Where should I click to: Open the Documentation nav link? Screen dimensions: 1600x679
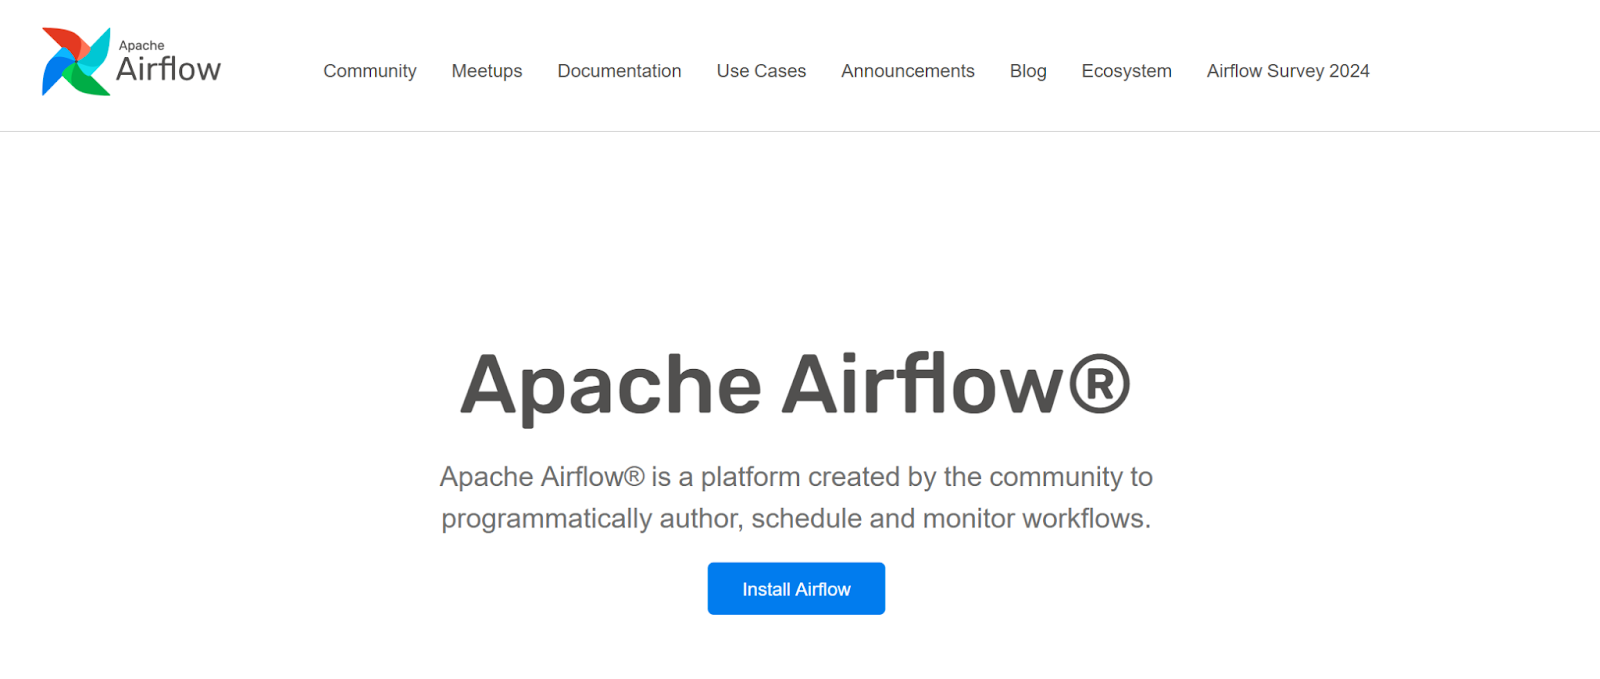point(619,71)
